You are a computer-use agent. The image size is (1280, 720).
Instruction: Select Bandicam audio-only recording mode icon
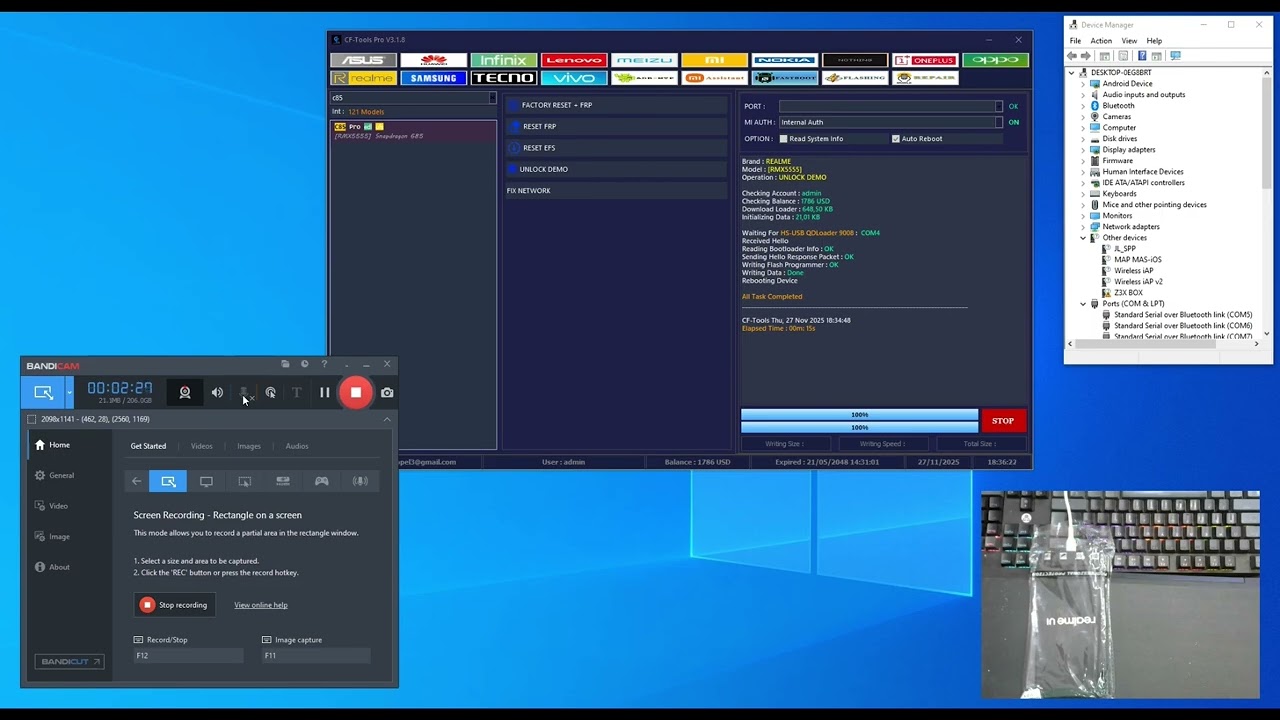[x=360, y=481]
